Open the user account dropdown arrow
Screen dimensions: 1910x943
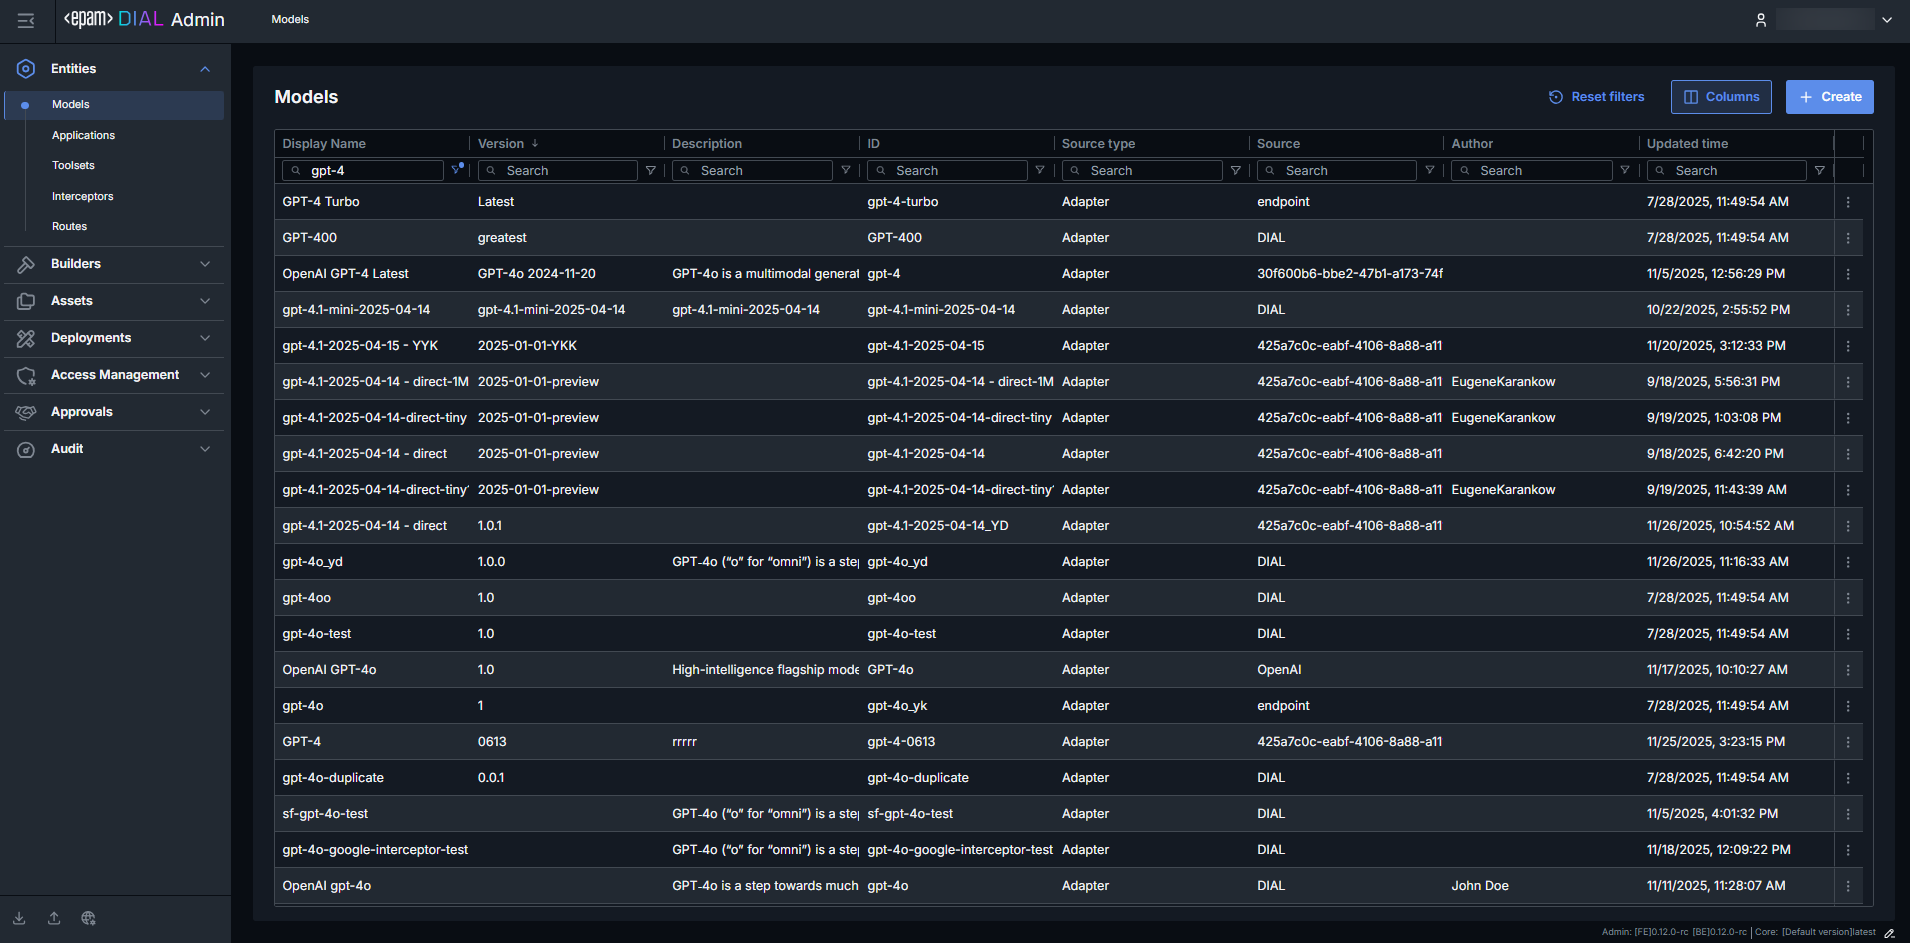tap(1887, 20)
